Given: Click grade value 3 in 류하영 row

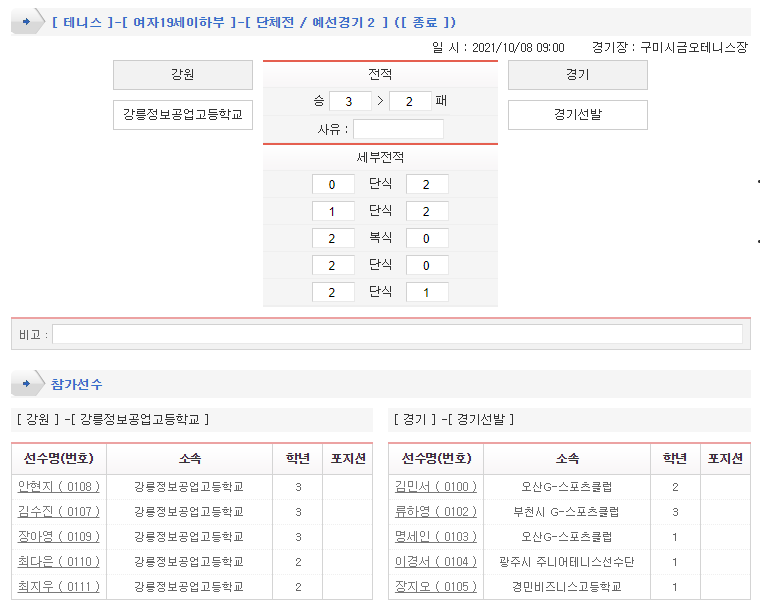Looking at the screenshot, I should tap(675, 512).
